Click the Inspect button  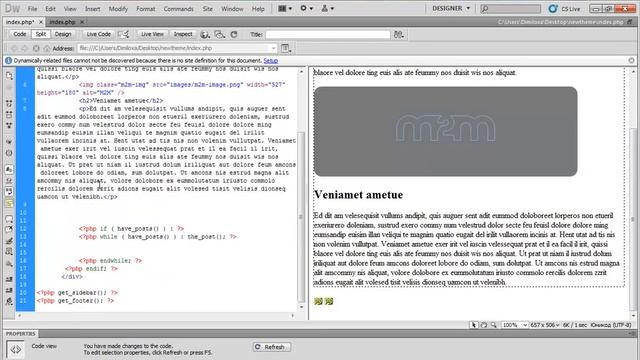click(x=183, y=34)
